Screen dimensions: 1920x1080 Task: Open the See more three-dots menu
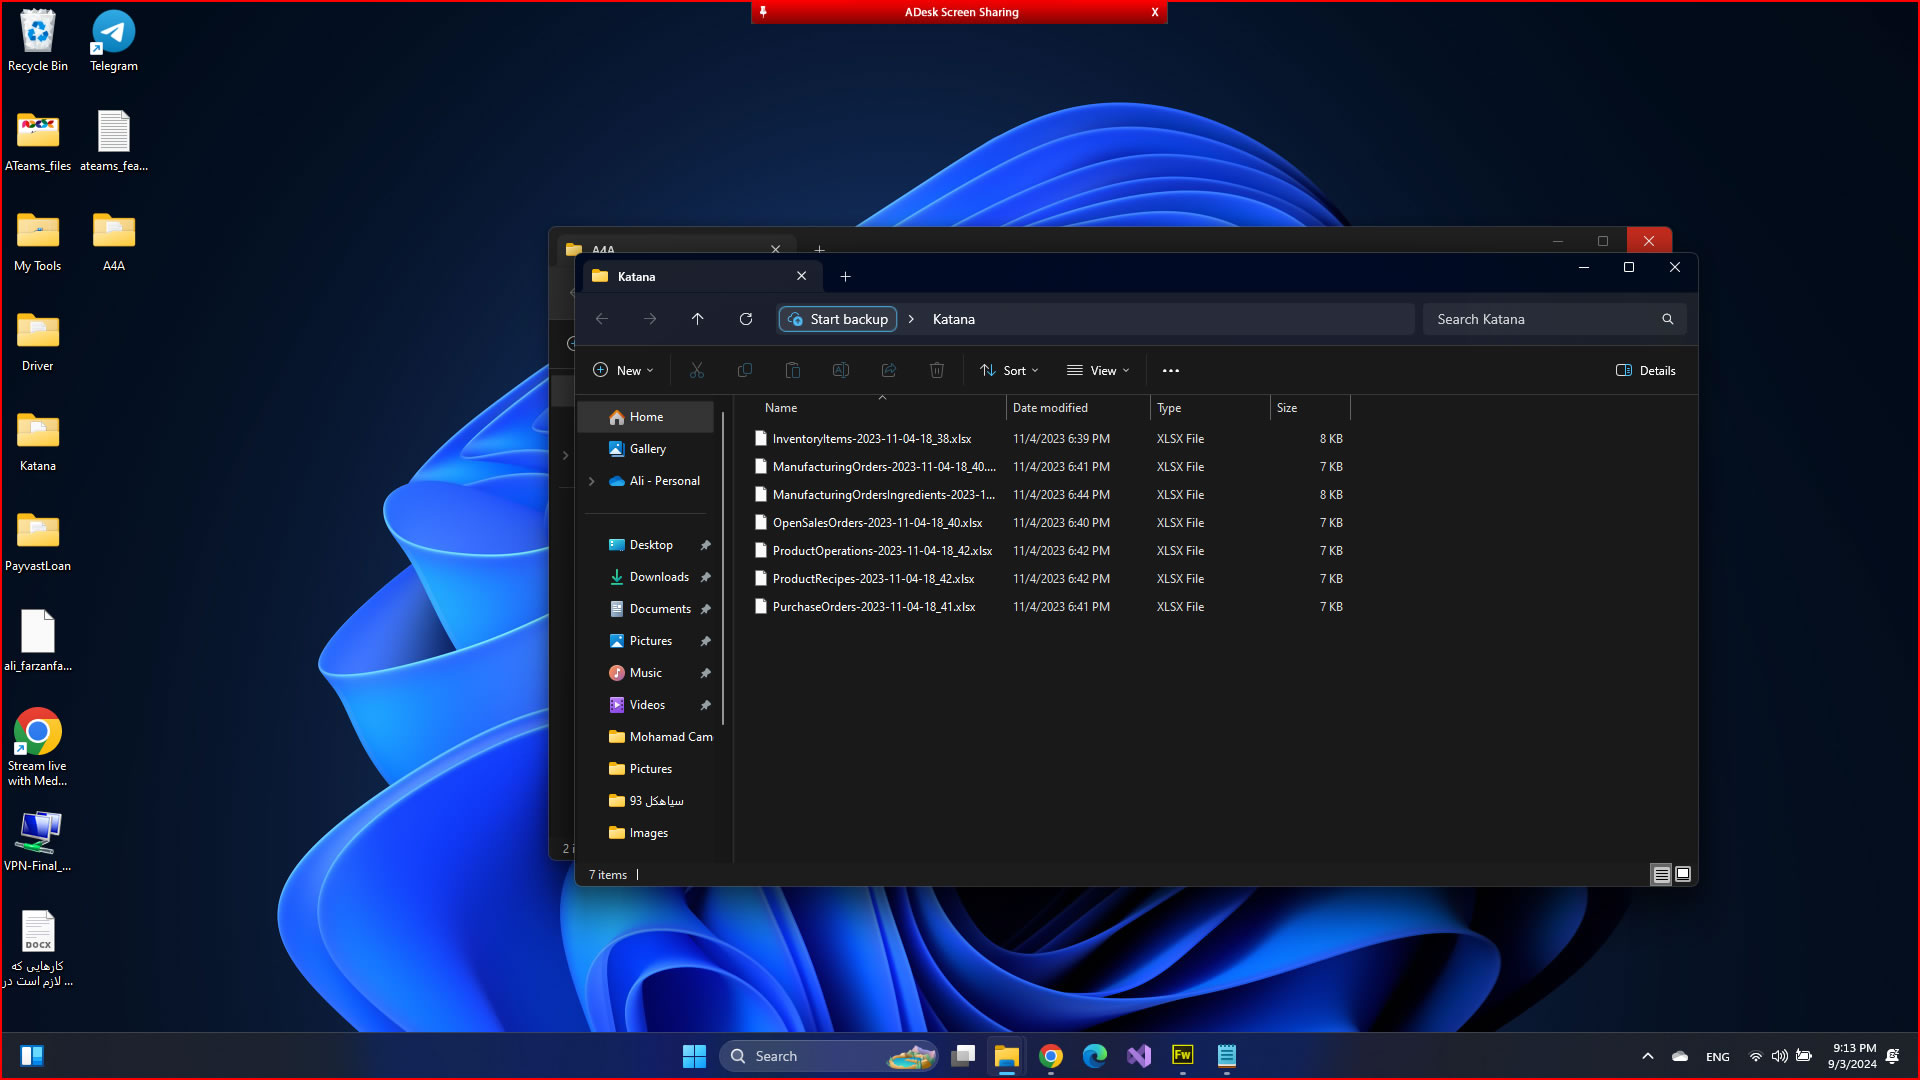(x=1170, y=371)
